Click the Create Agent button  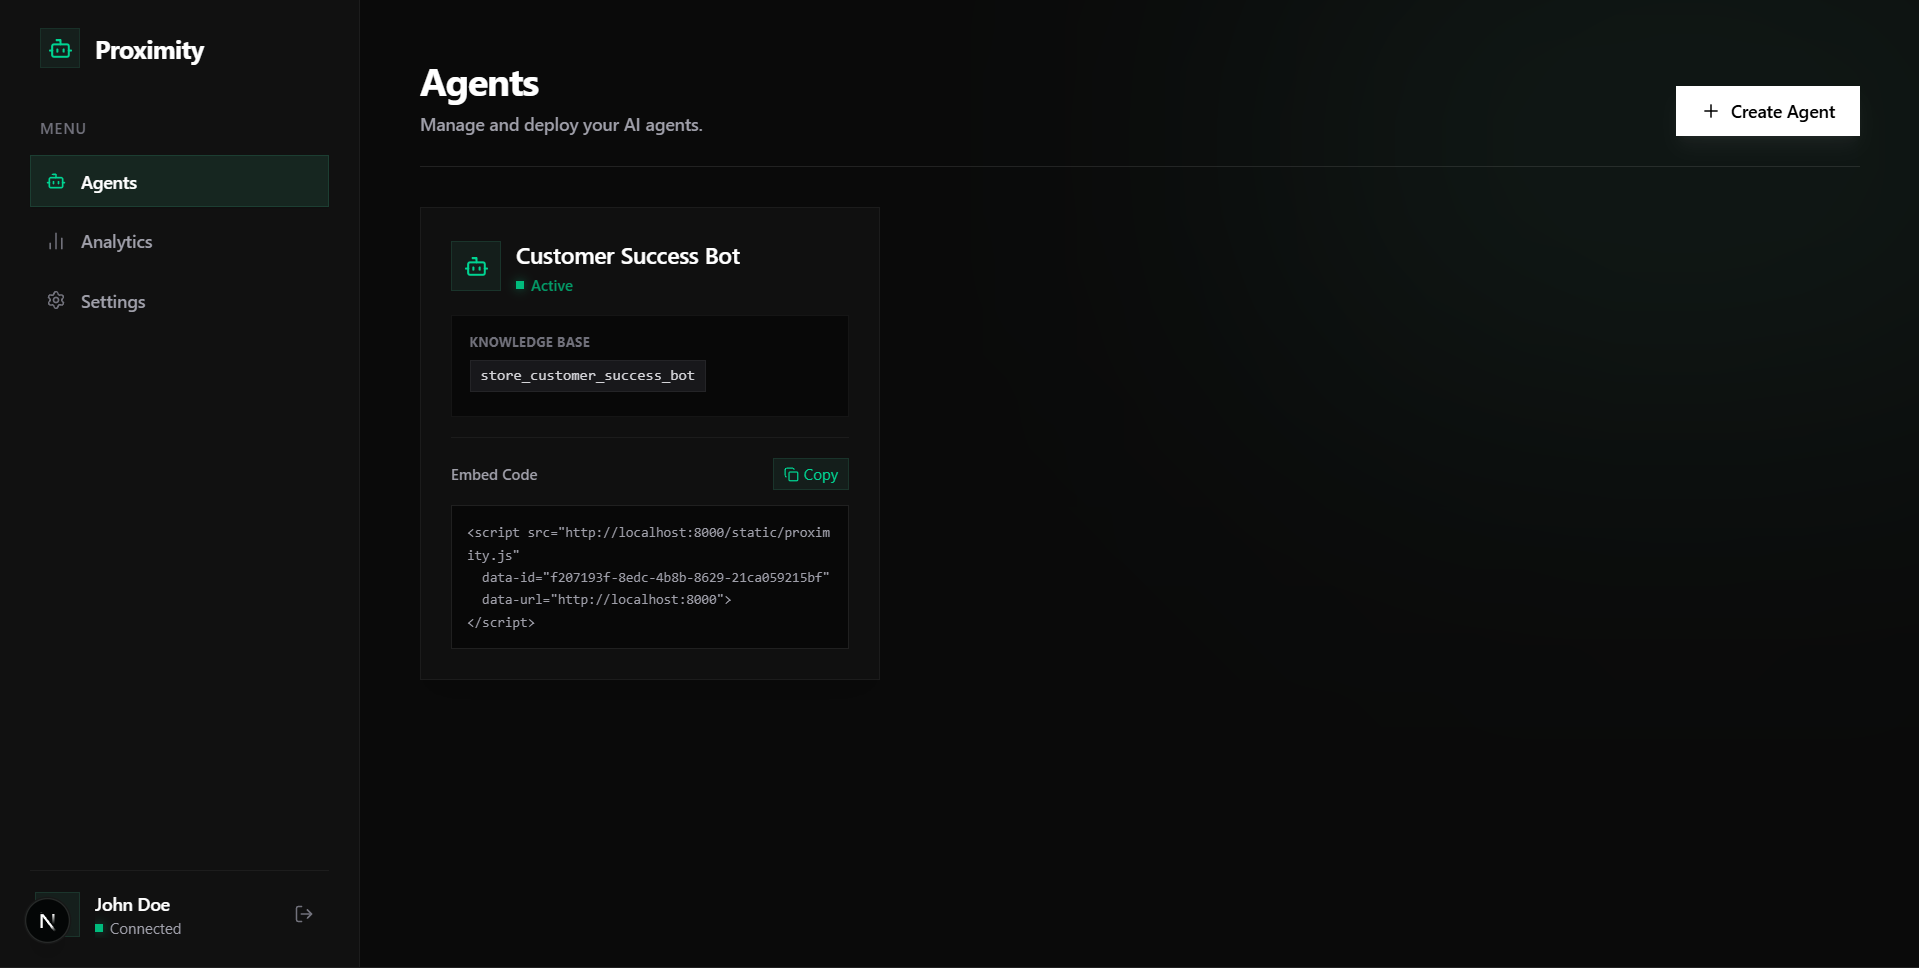point(1767,111)
